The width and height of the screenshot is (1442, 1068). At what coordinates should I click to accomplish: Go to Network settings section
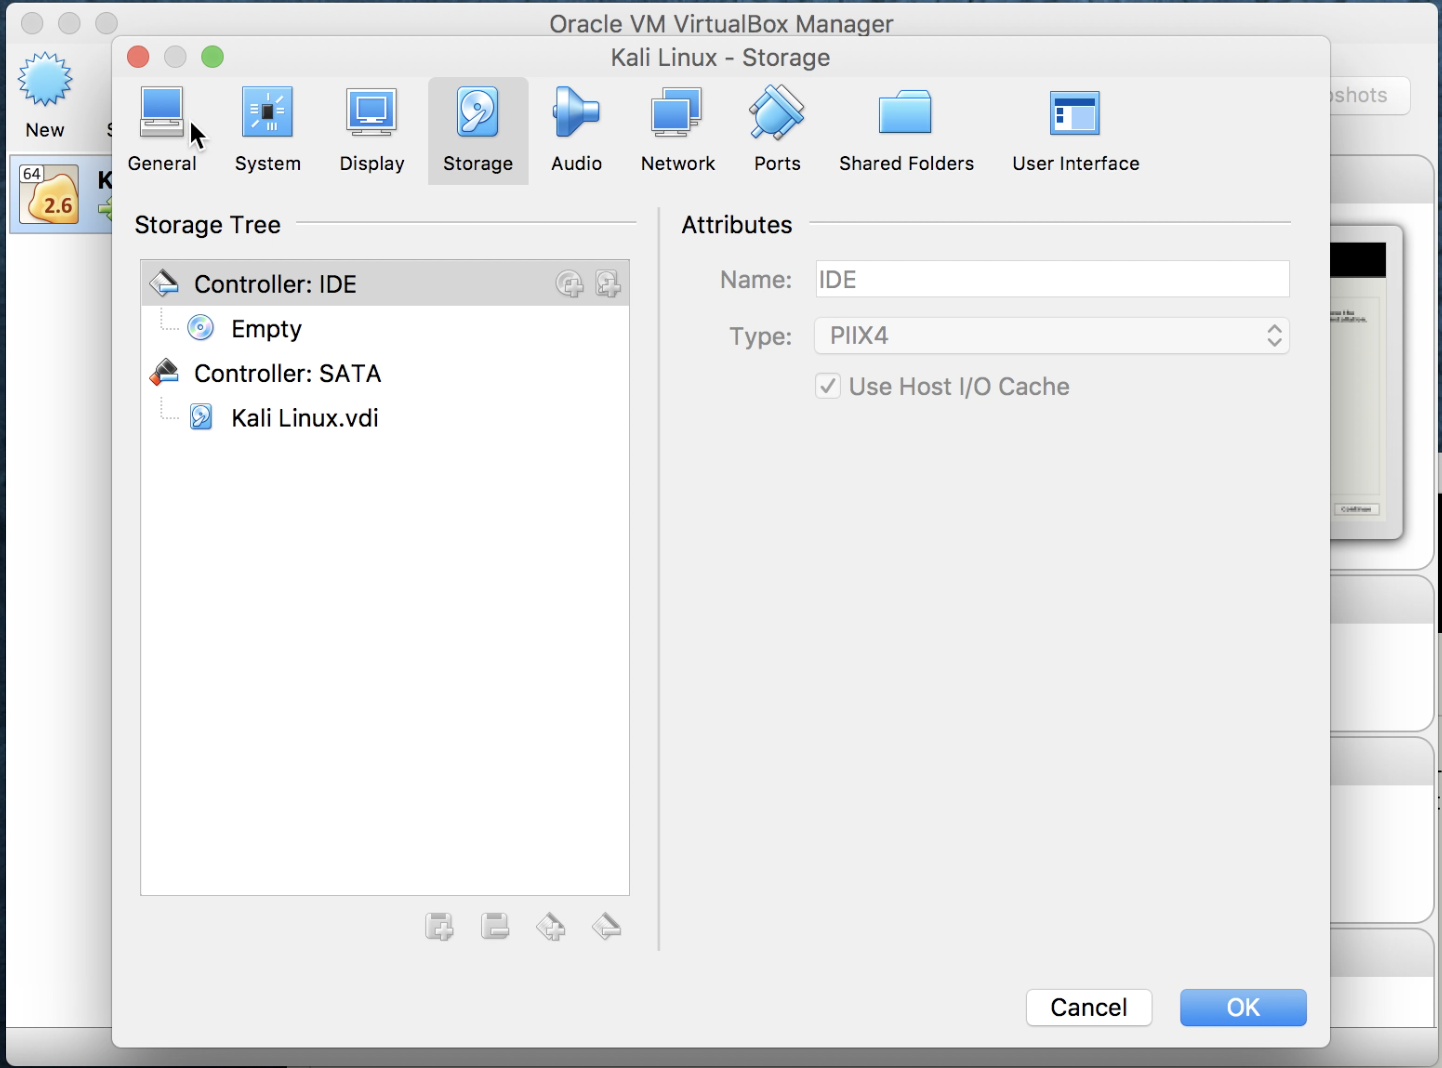tap(678, 131)
